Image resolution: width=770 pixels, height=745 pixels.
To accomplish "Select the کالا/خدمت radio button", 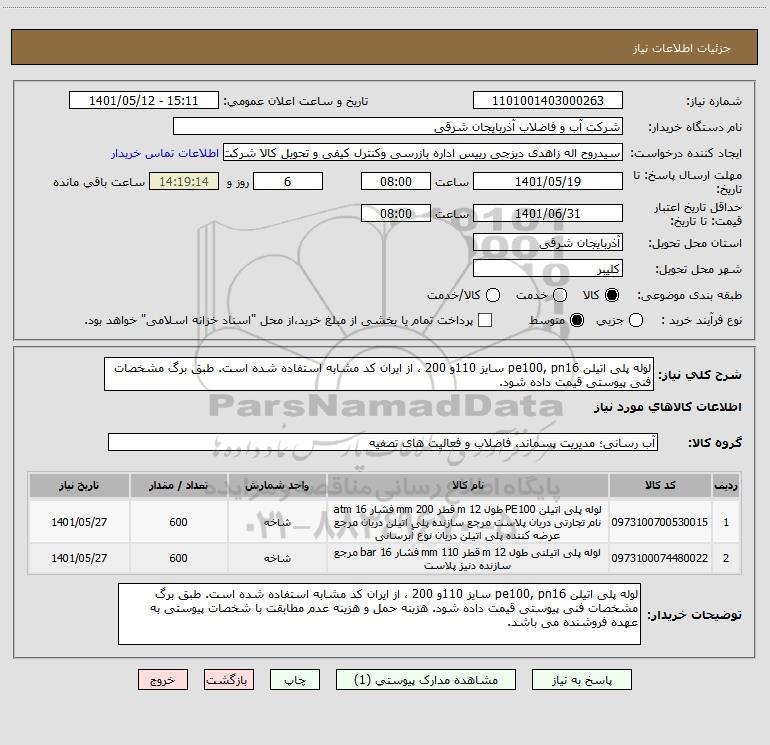I will [x=493, y=295].
